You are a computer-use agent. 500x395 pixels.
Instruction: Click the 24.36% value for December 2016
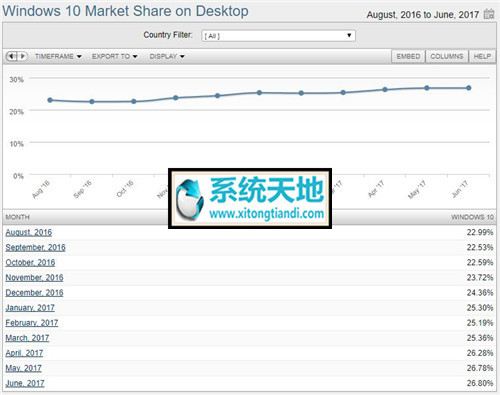[480, 293]
